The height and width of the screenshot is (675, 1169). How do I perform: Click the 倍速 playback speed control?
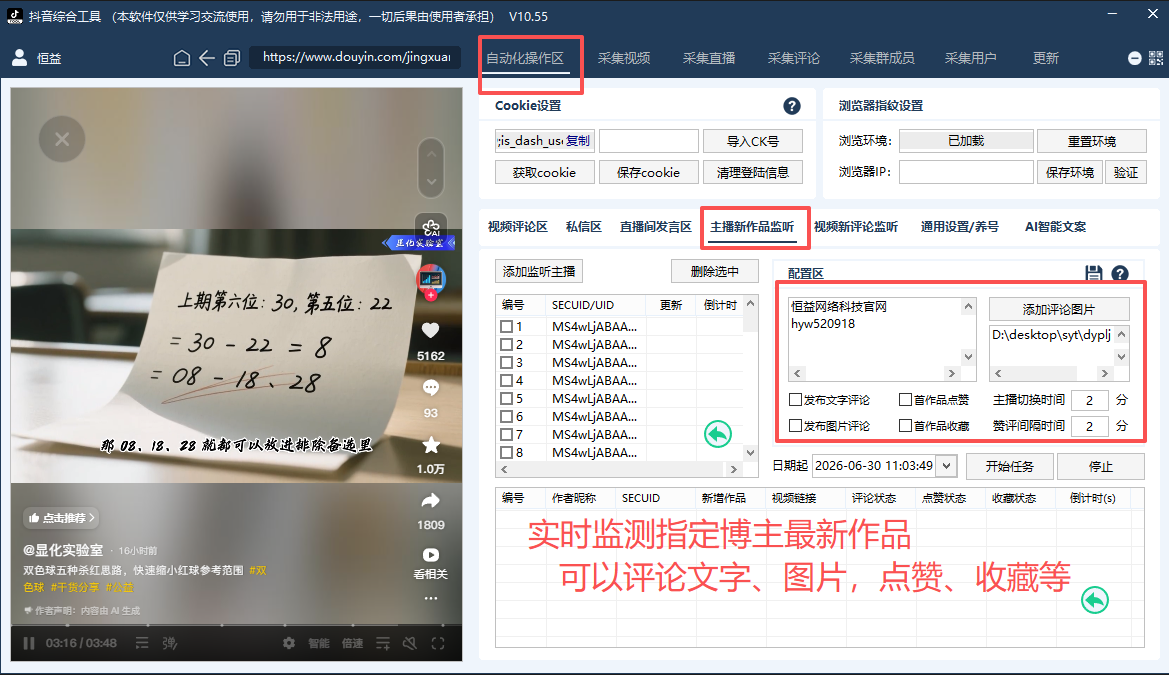[352, 643]
